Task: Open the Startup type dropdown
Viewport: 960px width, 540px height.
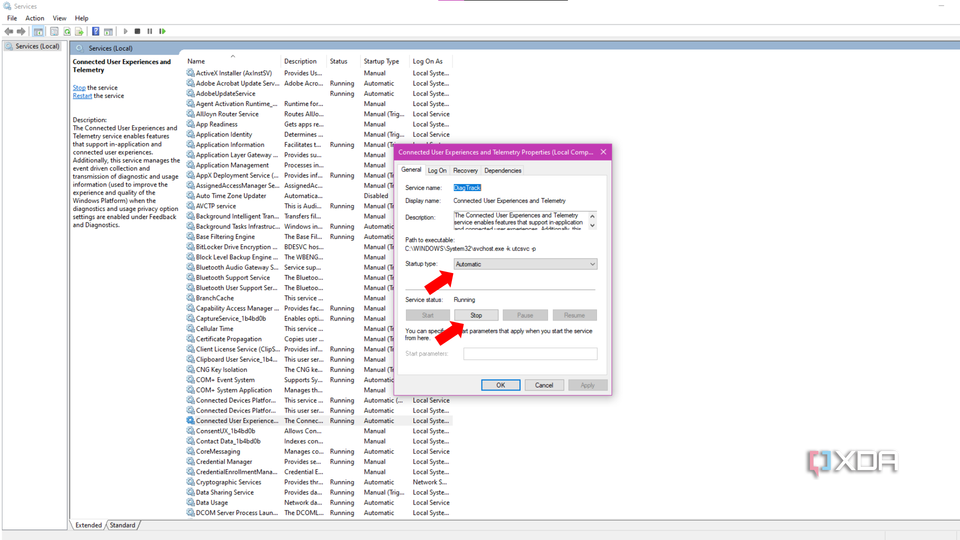Action: (525, 264)
